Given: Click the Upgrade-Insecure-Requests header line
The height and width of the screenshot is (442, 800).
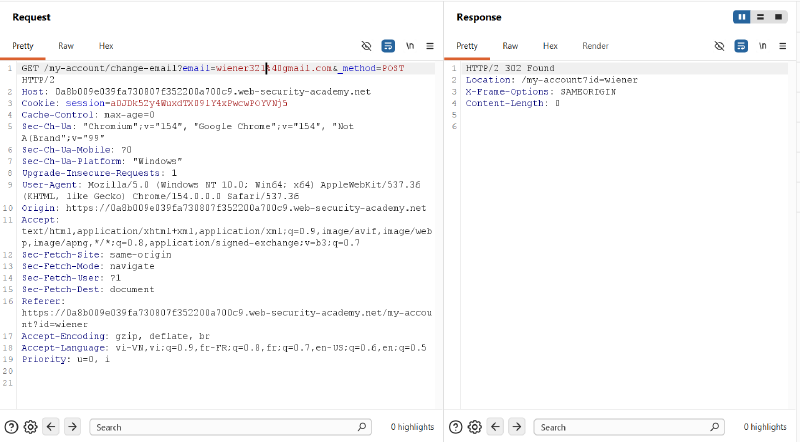Looking at the screenshot, I should pos(99,173).
